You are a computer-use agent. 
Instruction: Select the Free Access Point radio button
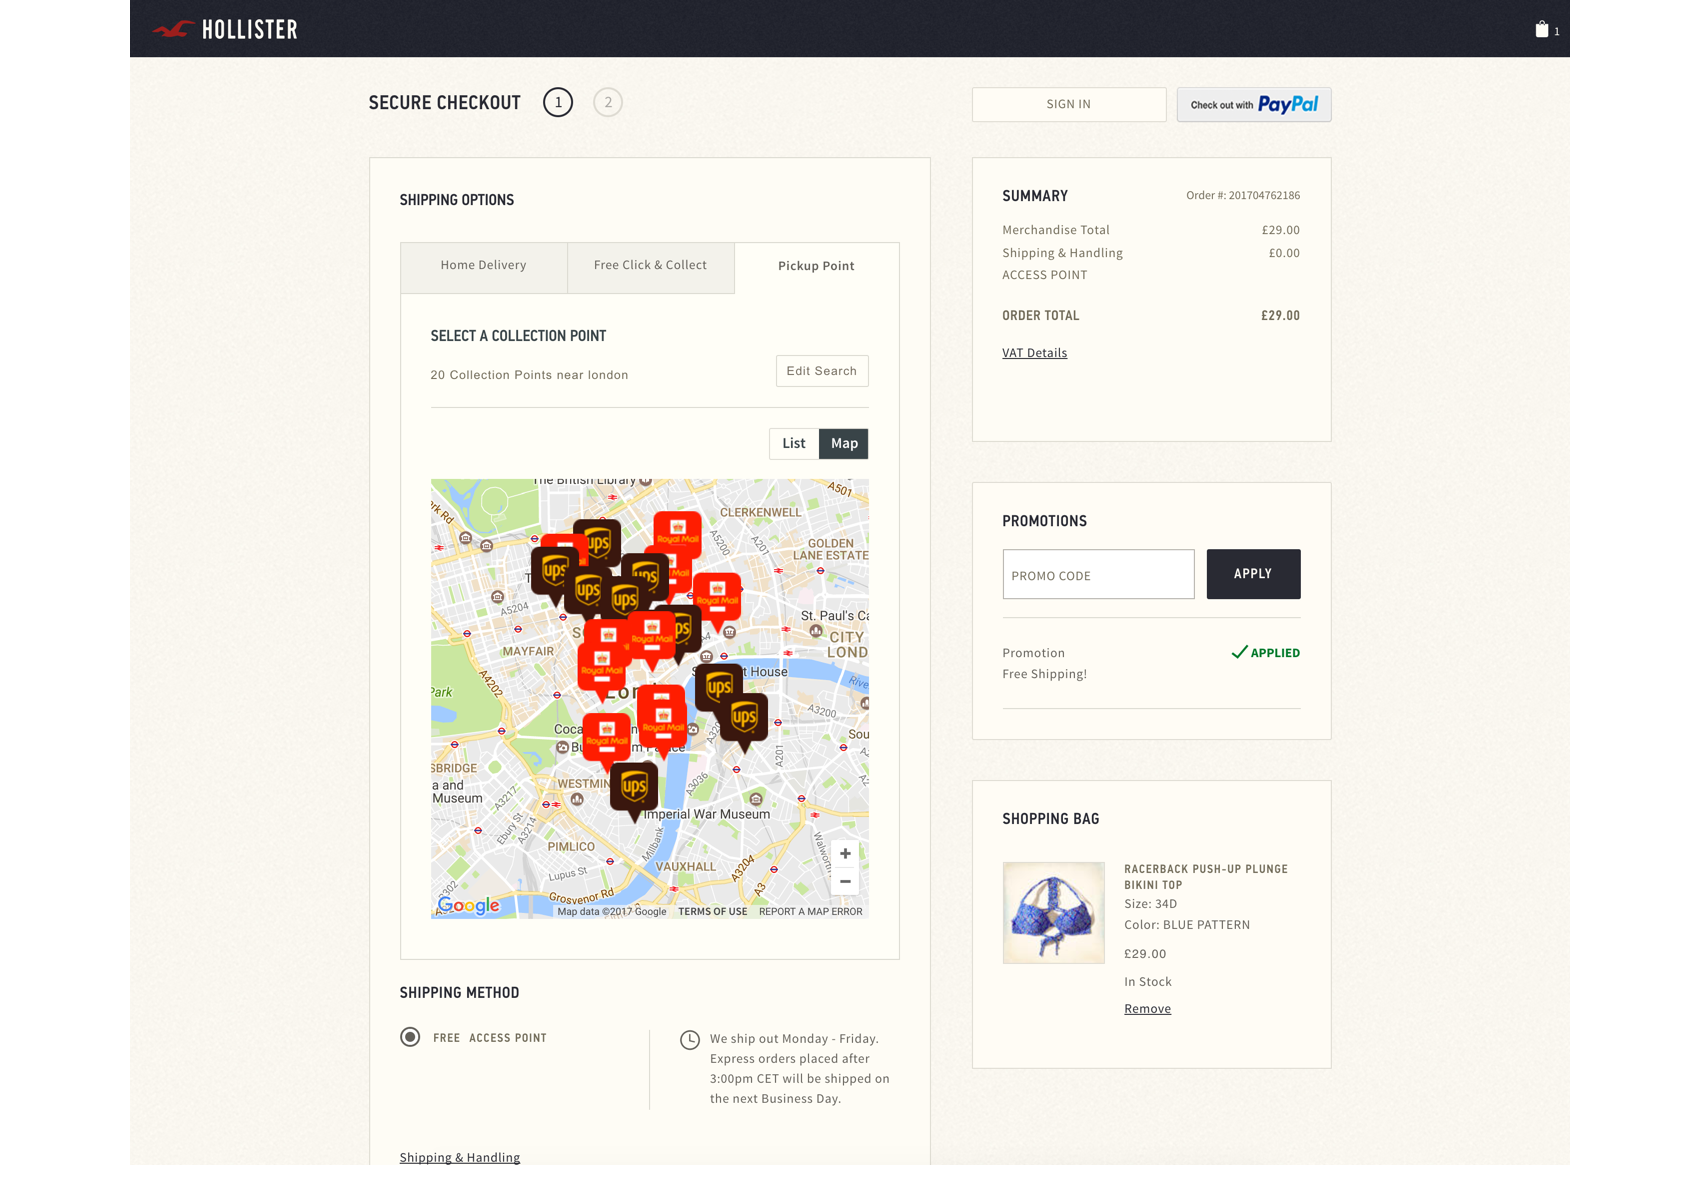[410, 1037]
